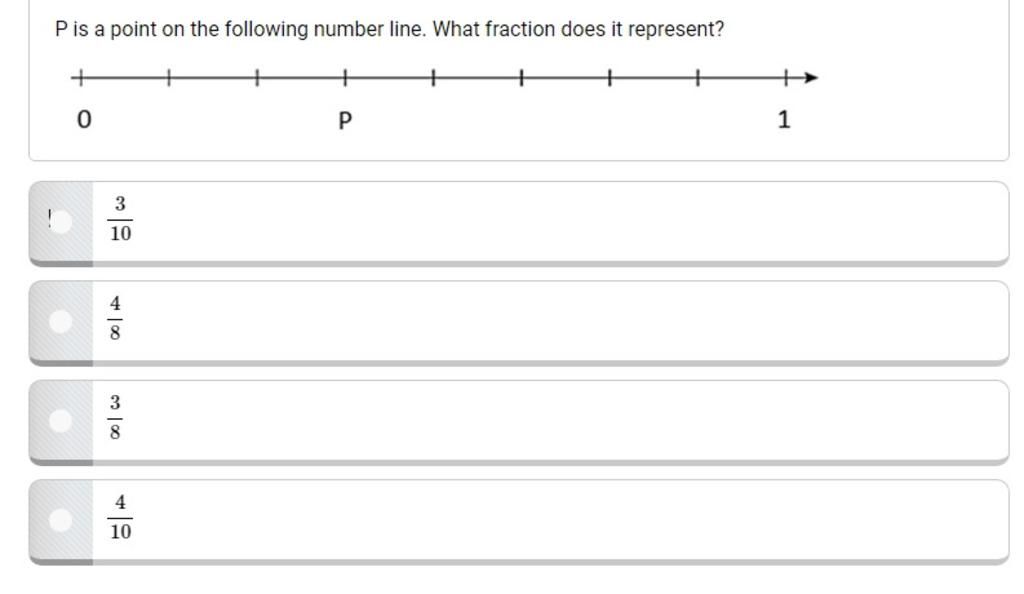Click the tick mark immediately left of P
1024x594 pixels.
(257, 78)
